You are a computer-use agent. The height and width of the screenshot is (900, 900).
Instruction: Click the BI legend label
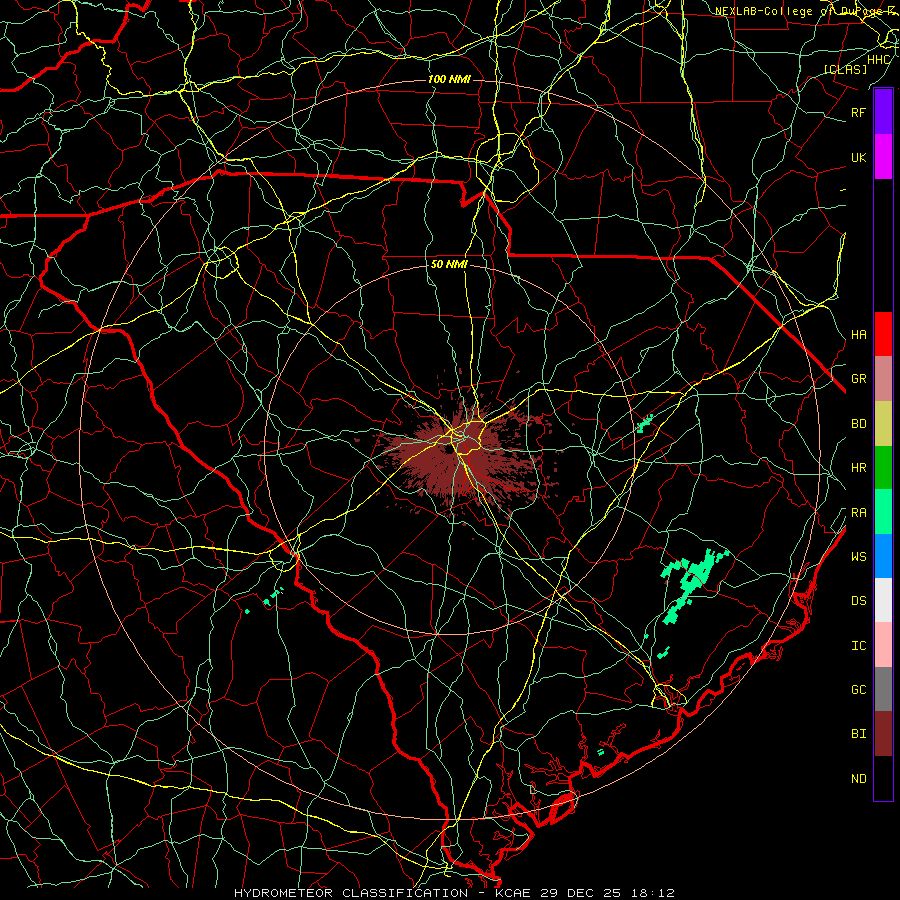click(858, 734)
